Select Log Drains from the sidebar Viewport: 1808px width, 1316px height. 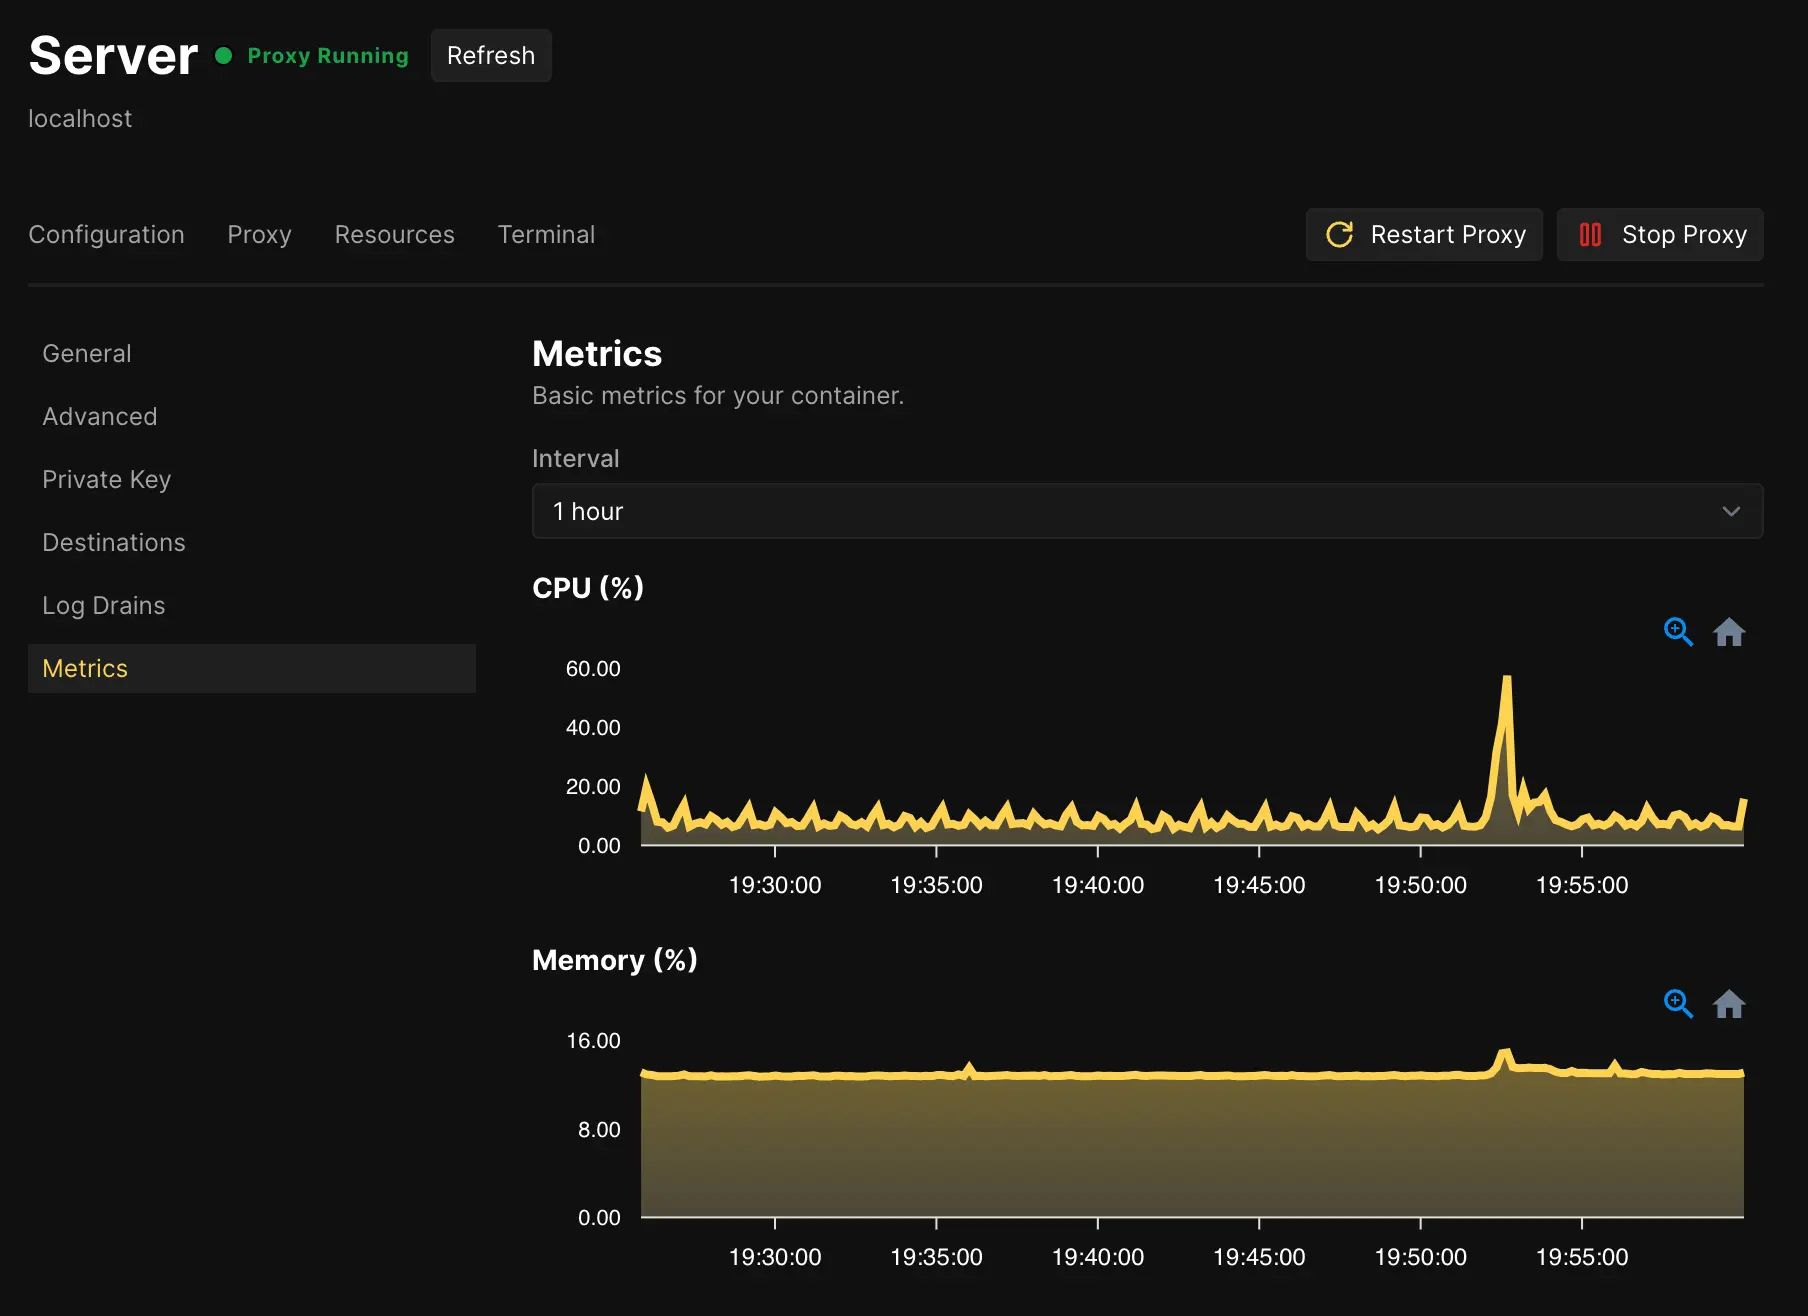coord(104,605)
